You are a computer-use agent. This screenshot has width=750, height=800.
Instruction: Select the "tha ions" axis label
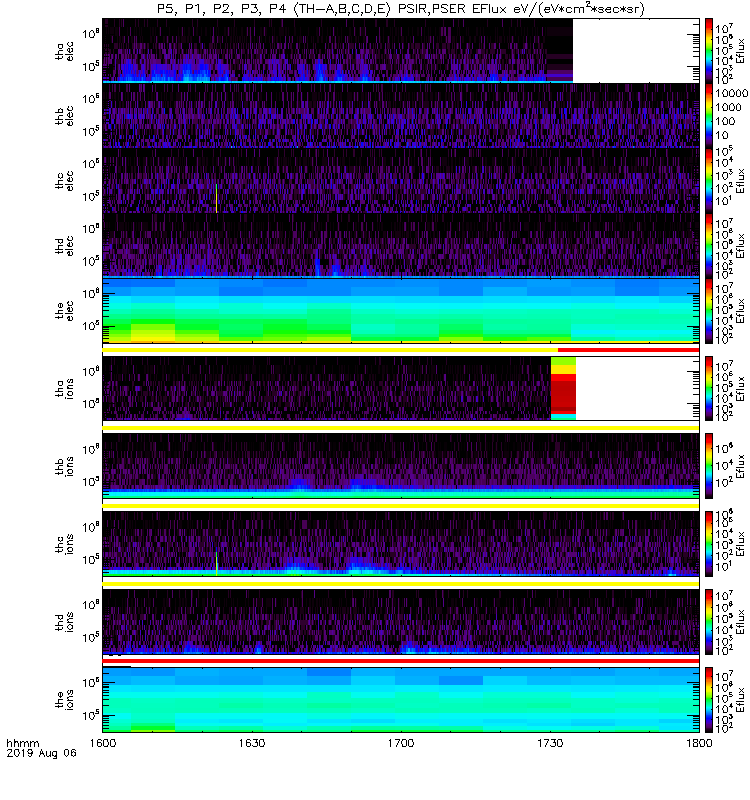(x=64, y=388)
